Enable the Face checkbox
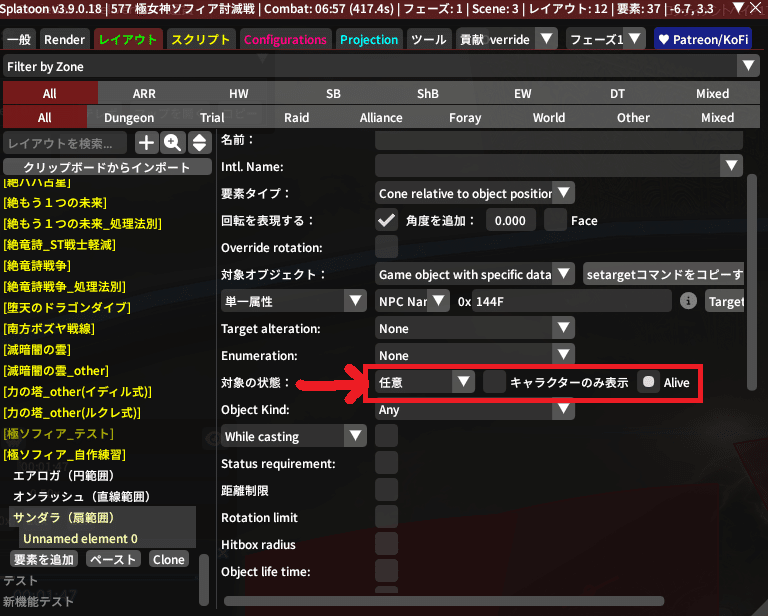Screen dimensions: 768x616 click(x=555, y=220)
